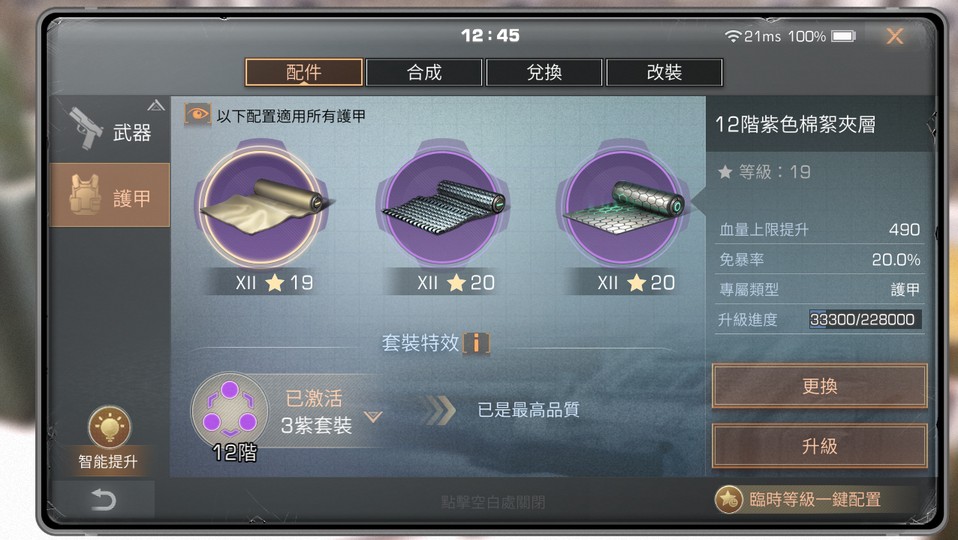
Task: Select the beige cotton layer armor attachment
Action: 262,206
